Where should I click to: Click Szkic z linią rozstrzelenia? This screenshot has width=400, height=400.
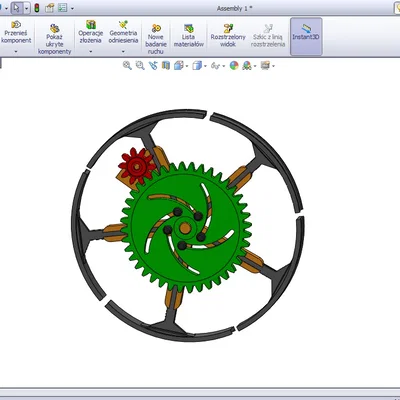click(x=268, y=35)
